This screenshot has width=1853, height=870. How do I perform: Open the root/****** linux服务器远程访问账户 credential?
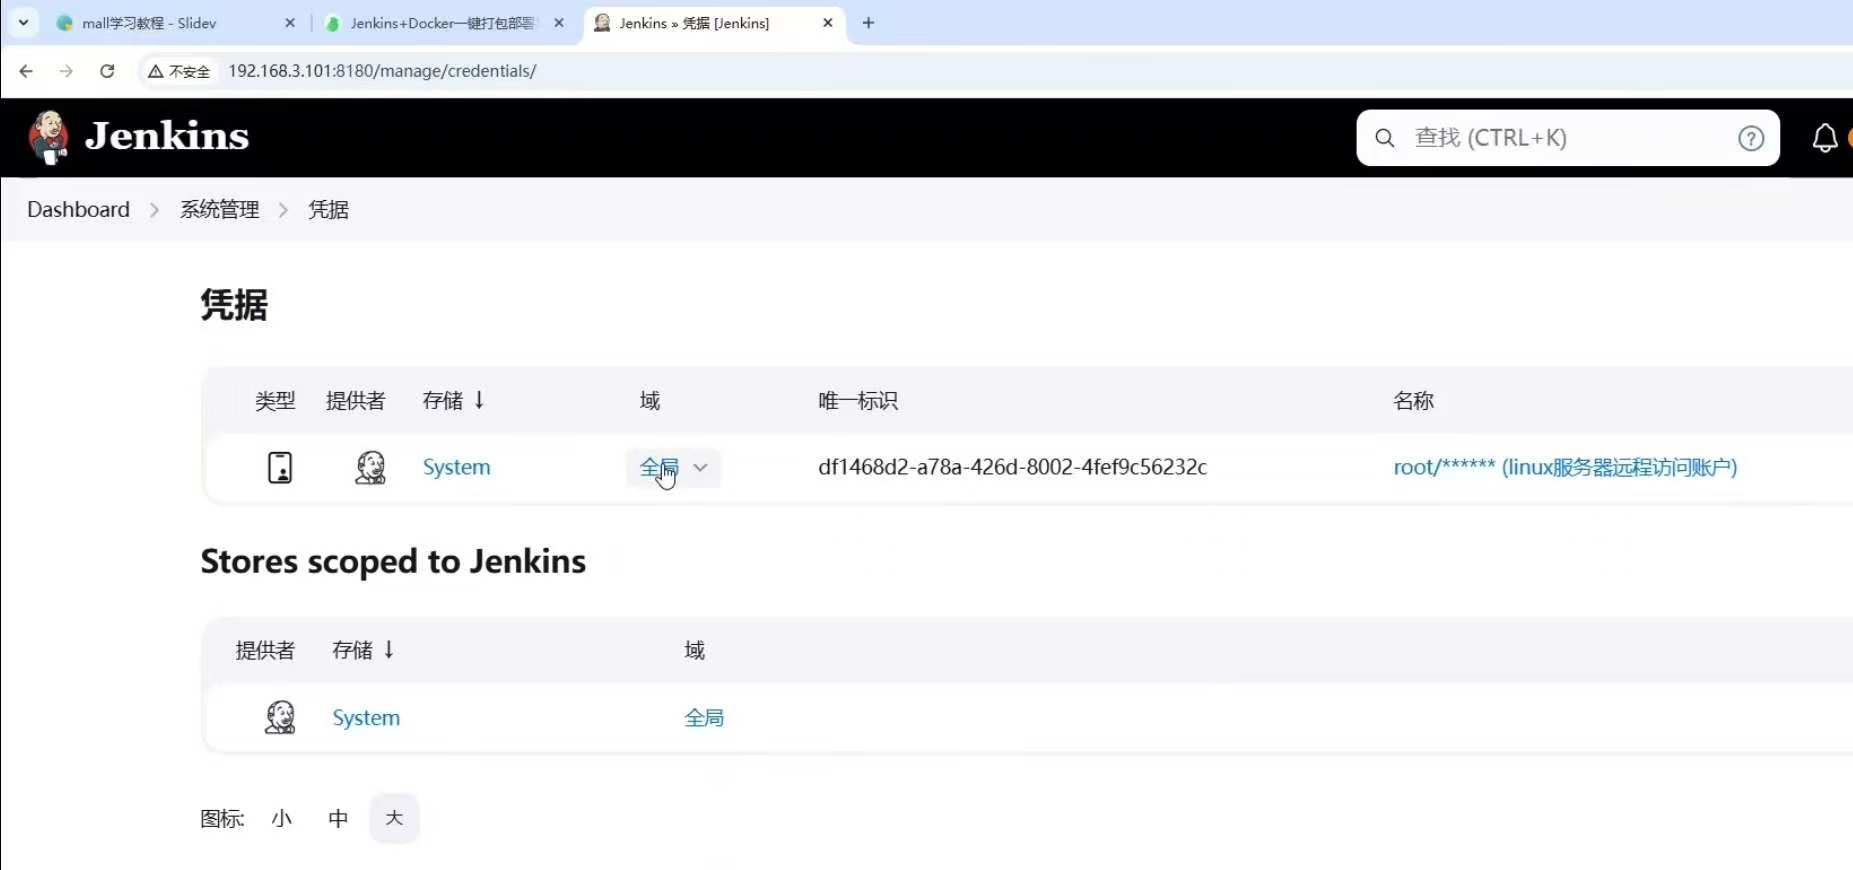[1565, 467]
